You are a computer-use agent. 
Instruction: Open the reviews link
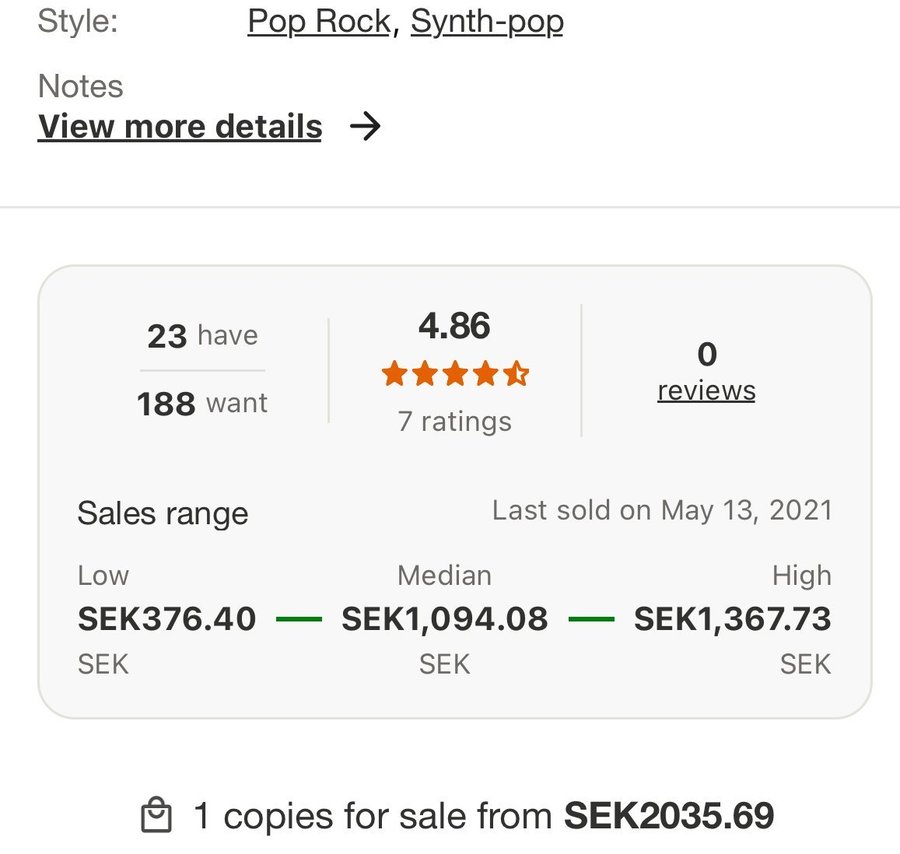click(x=706, y=390)
